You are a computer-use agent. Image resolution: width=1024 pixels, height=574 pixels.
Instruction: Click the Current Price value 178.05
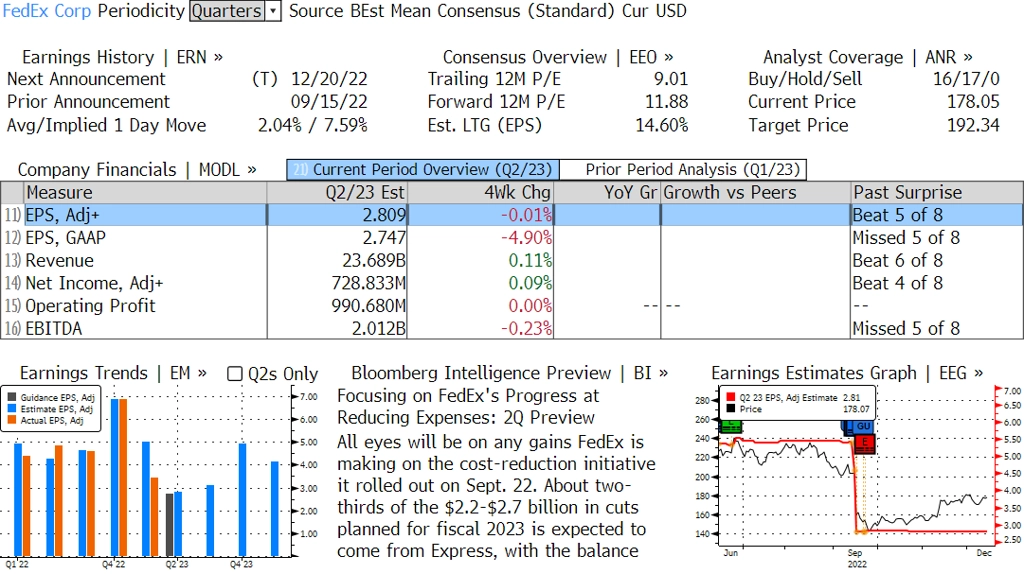[x=973, y=102]
